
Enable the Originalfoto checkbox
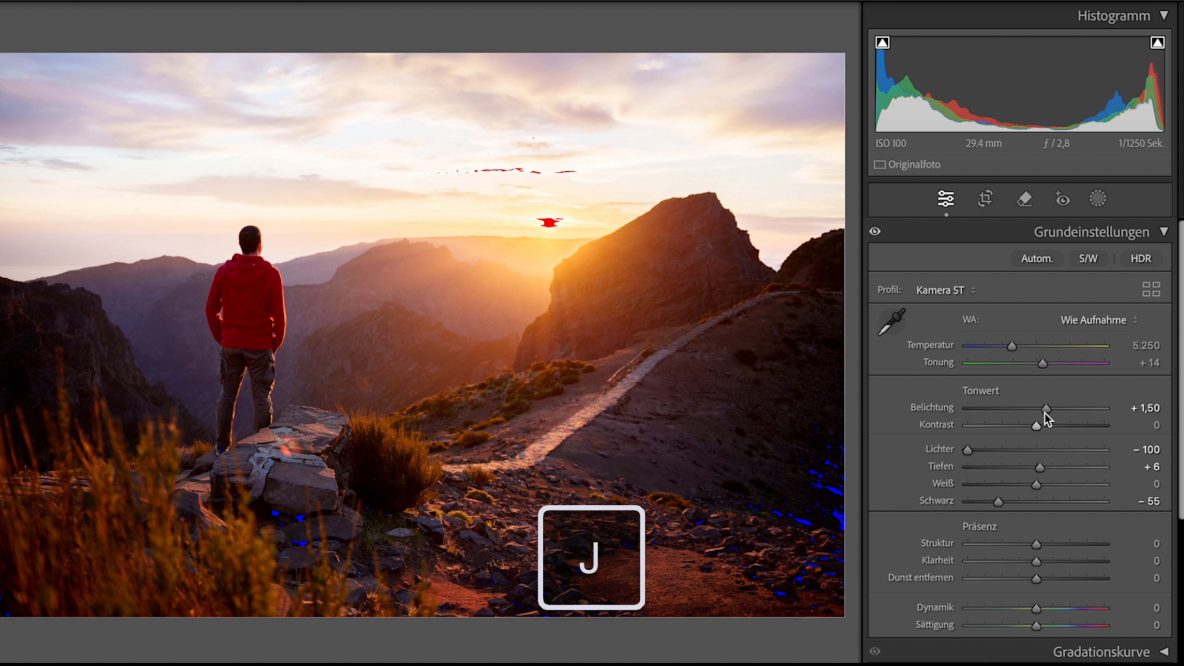(880, 165)
